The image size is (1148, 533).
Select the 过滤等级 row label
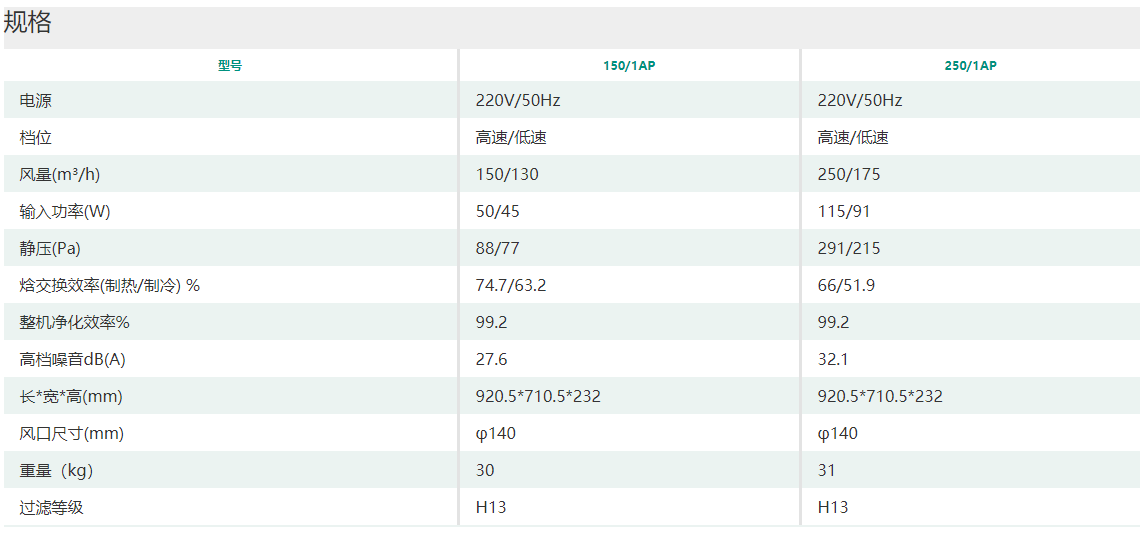52,508
